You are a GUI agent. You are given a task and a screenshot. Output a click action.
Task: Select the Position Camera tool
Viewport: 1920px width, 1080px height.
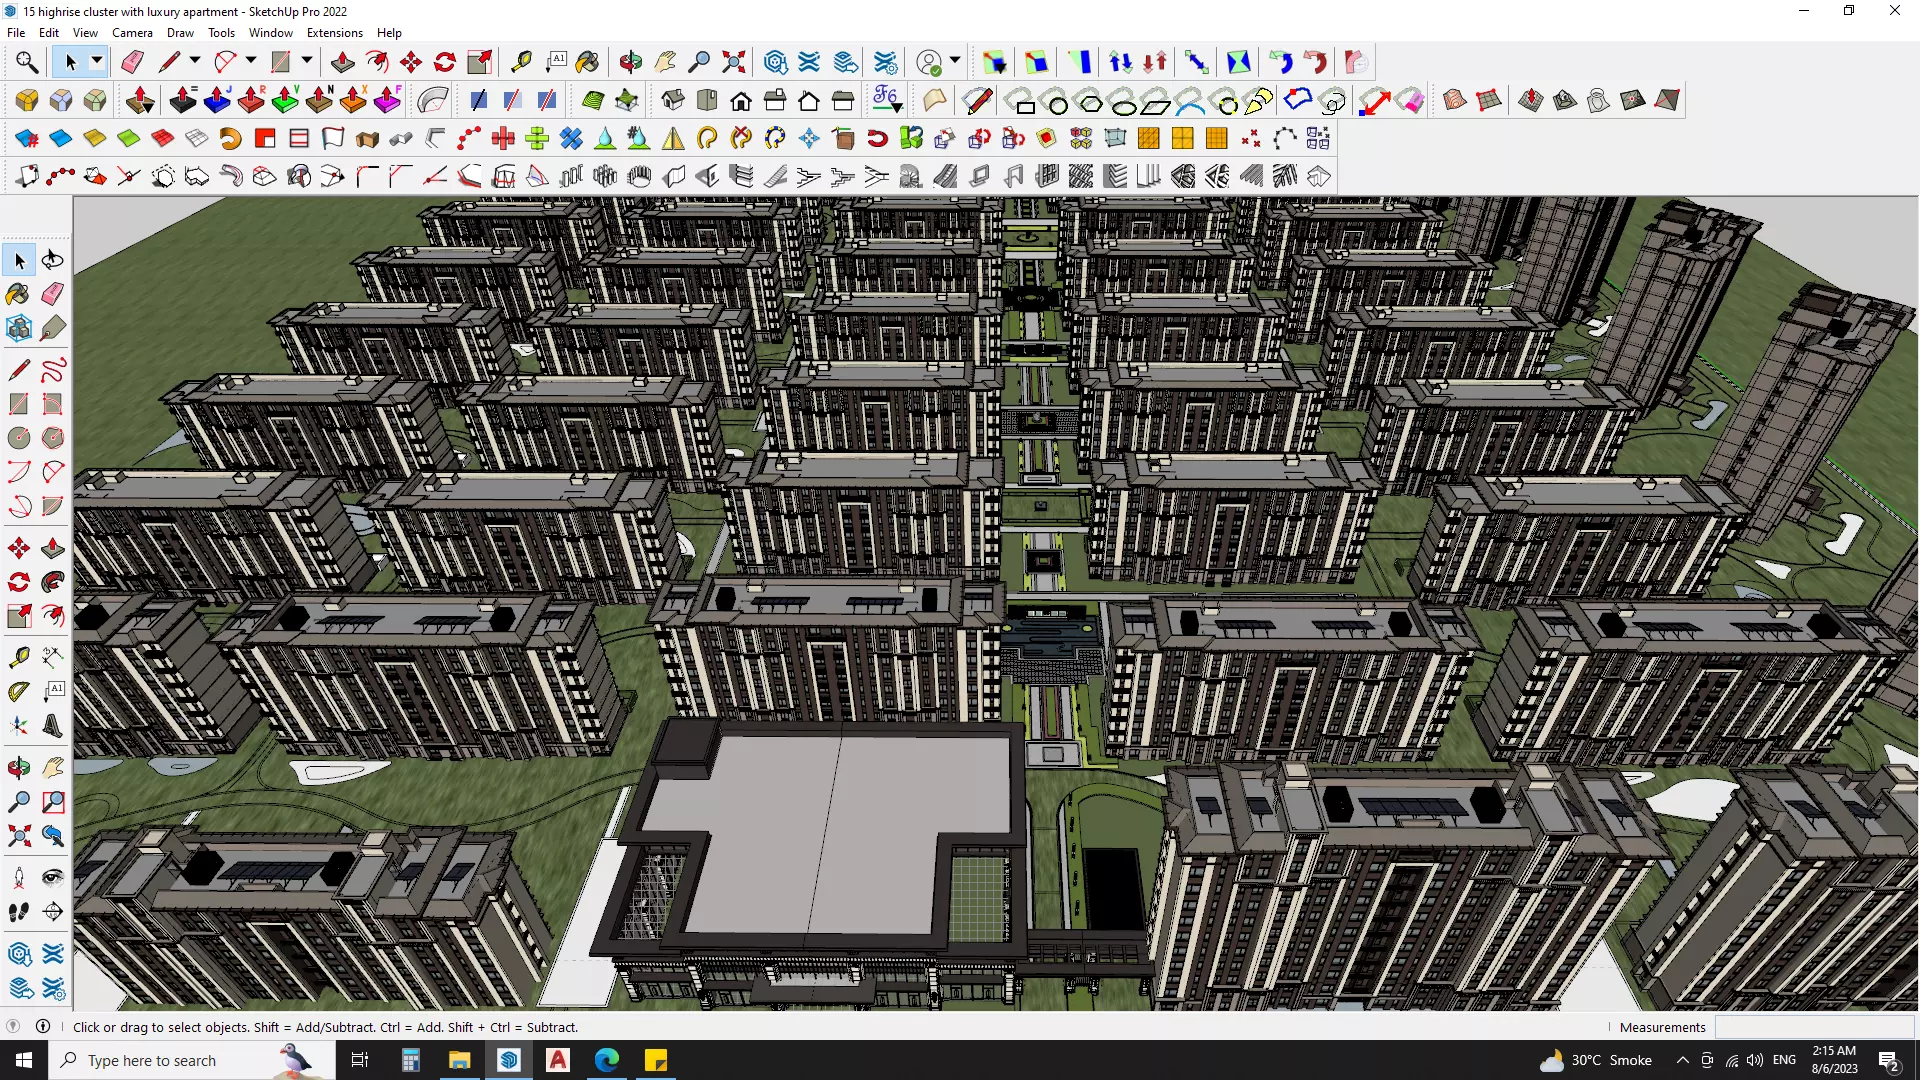click(x=18, y=878)
